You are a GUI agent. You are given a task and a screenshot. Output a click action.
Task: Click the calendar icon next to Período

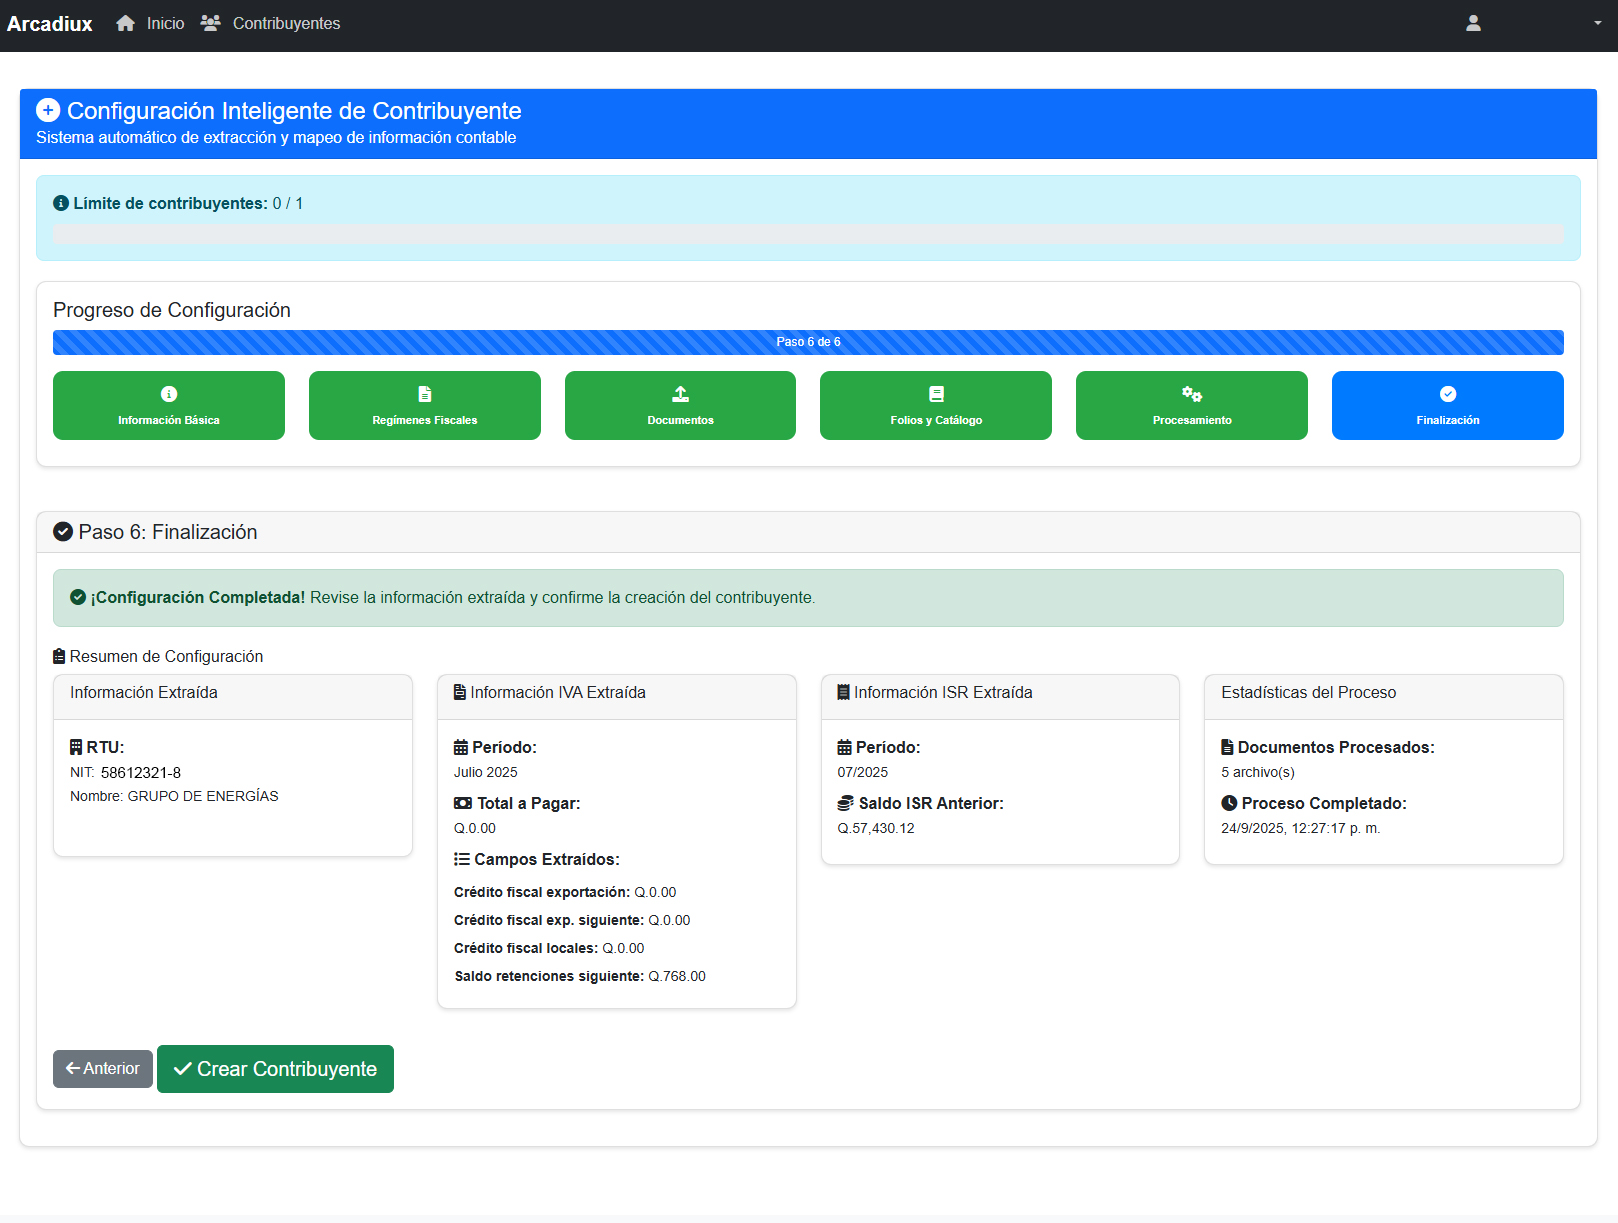click(x=461, y=746)
